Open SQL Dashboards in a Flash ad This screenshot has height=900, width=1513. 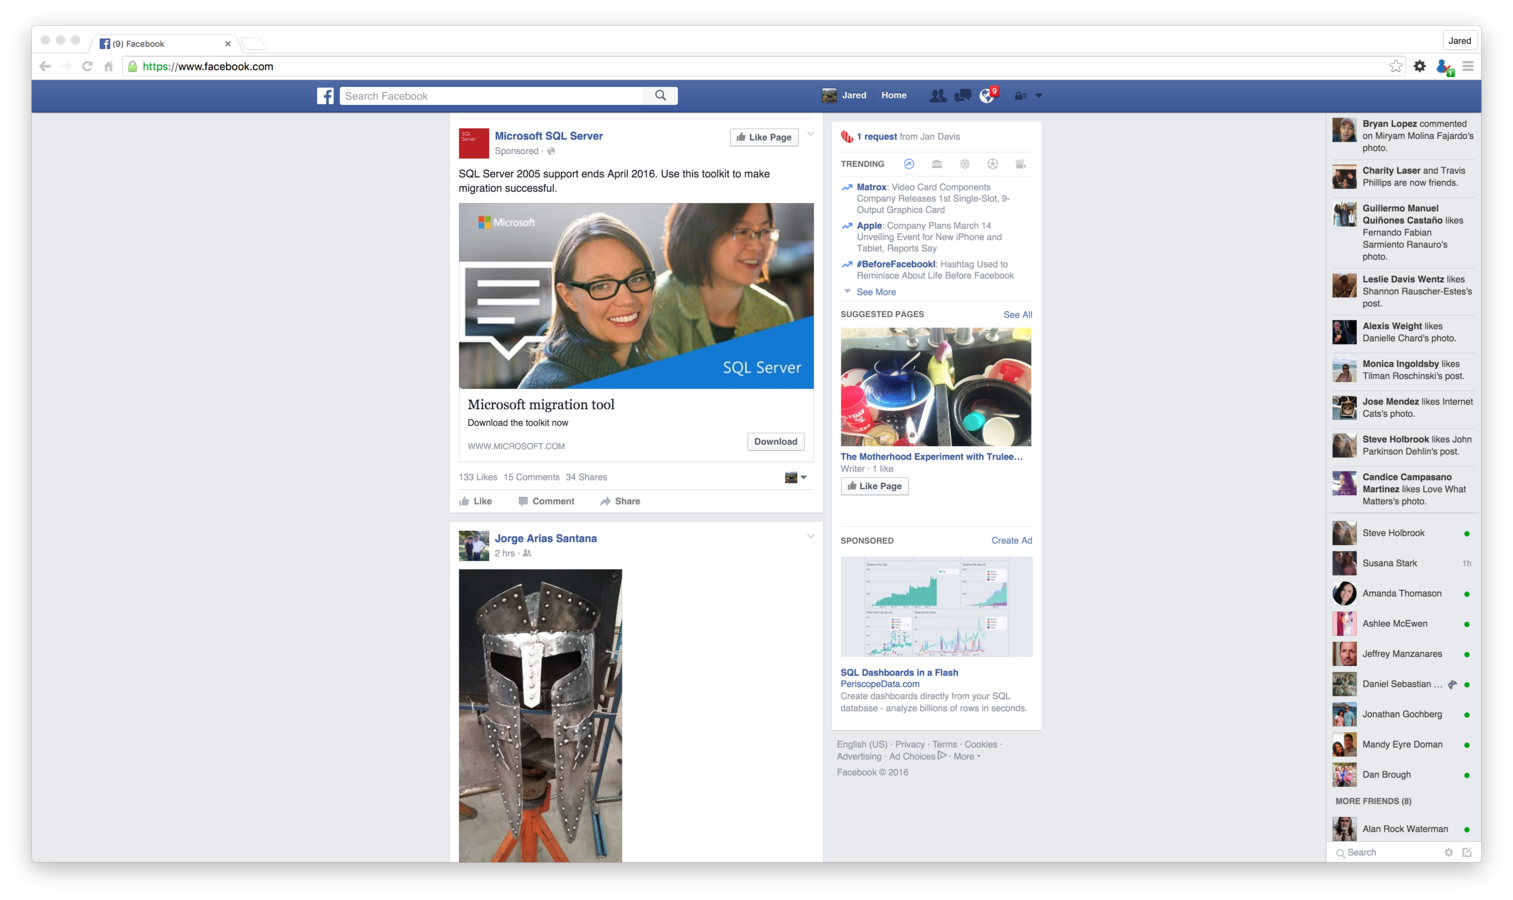tap(899, 673)
